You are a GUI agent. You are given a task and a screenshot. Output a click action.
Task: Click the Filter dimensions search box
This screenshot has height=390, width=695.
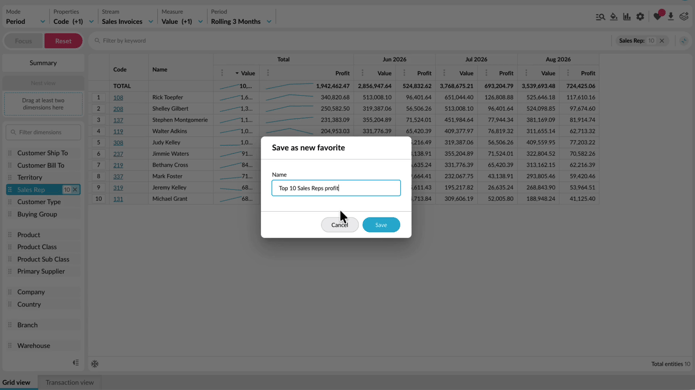click(x=43, y=132)
